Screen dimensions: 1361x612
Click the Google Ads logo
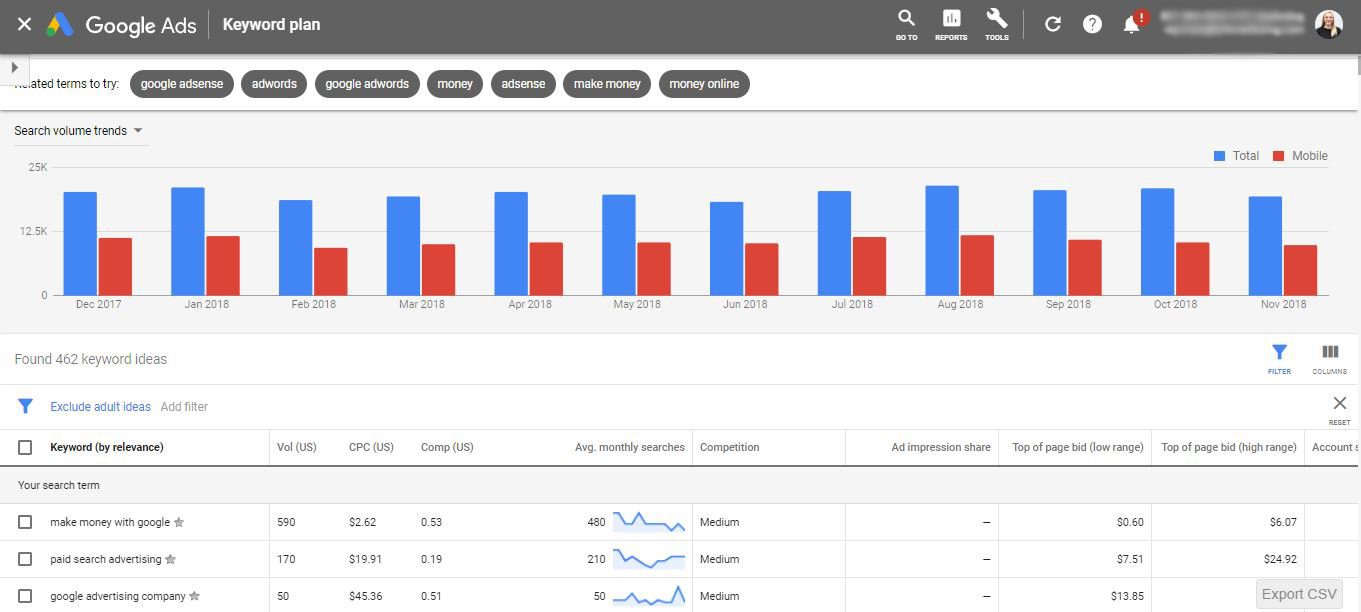(x=123, y=25)
